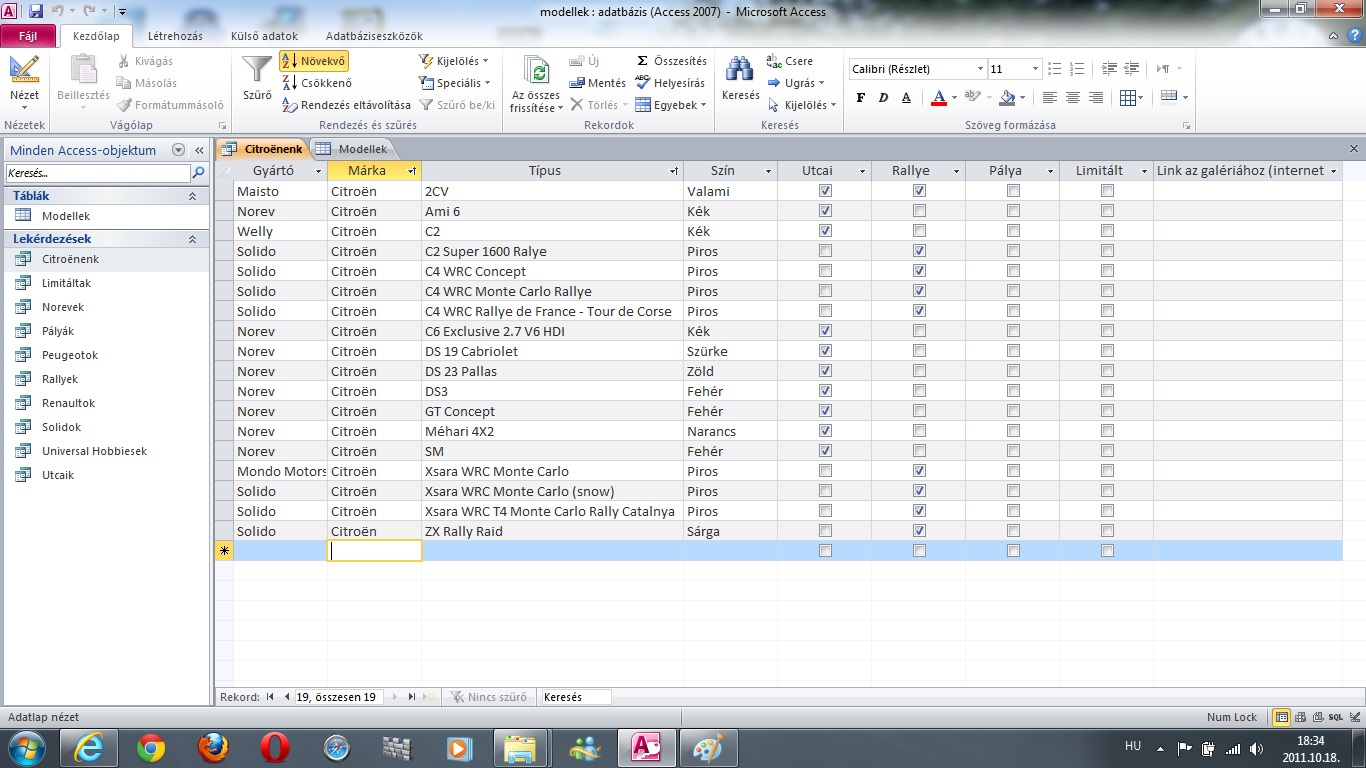Open Google Chrome from the taskbar
The image size is (1366, 768).
point(152,747)
